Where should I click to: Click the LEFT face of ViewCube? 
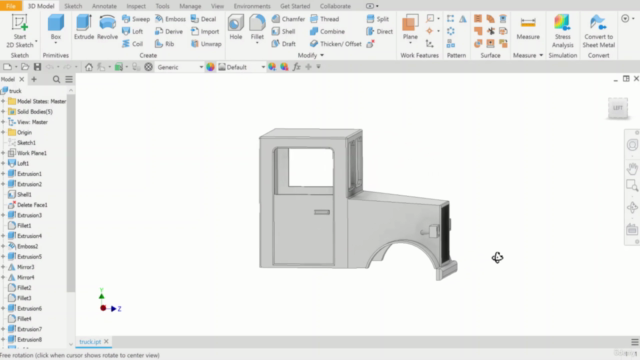618,108
